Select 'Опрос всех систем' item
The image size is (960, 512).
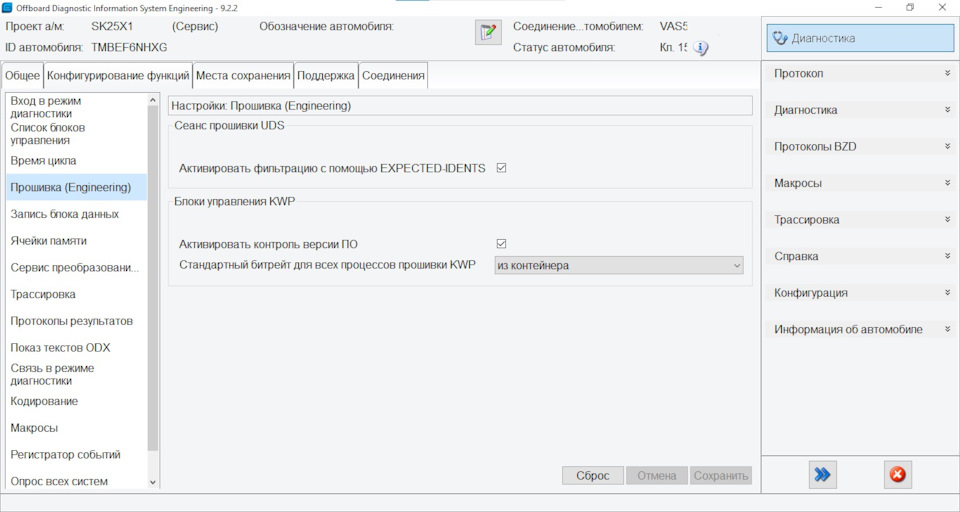[77, 481]
